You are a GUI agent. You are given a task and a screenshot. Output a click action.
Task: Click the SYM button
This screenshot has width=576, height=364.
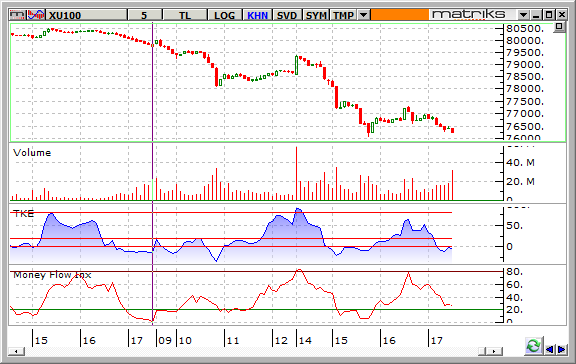[x=316, y=15]
